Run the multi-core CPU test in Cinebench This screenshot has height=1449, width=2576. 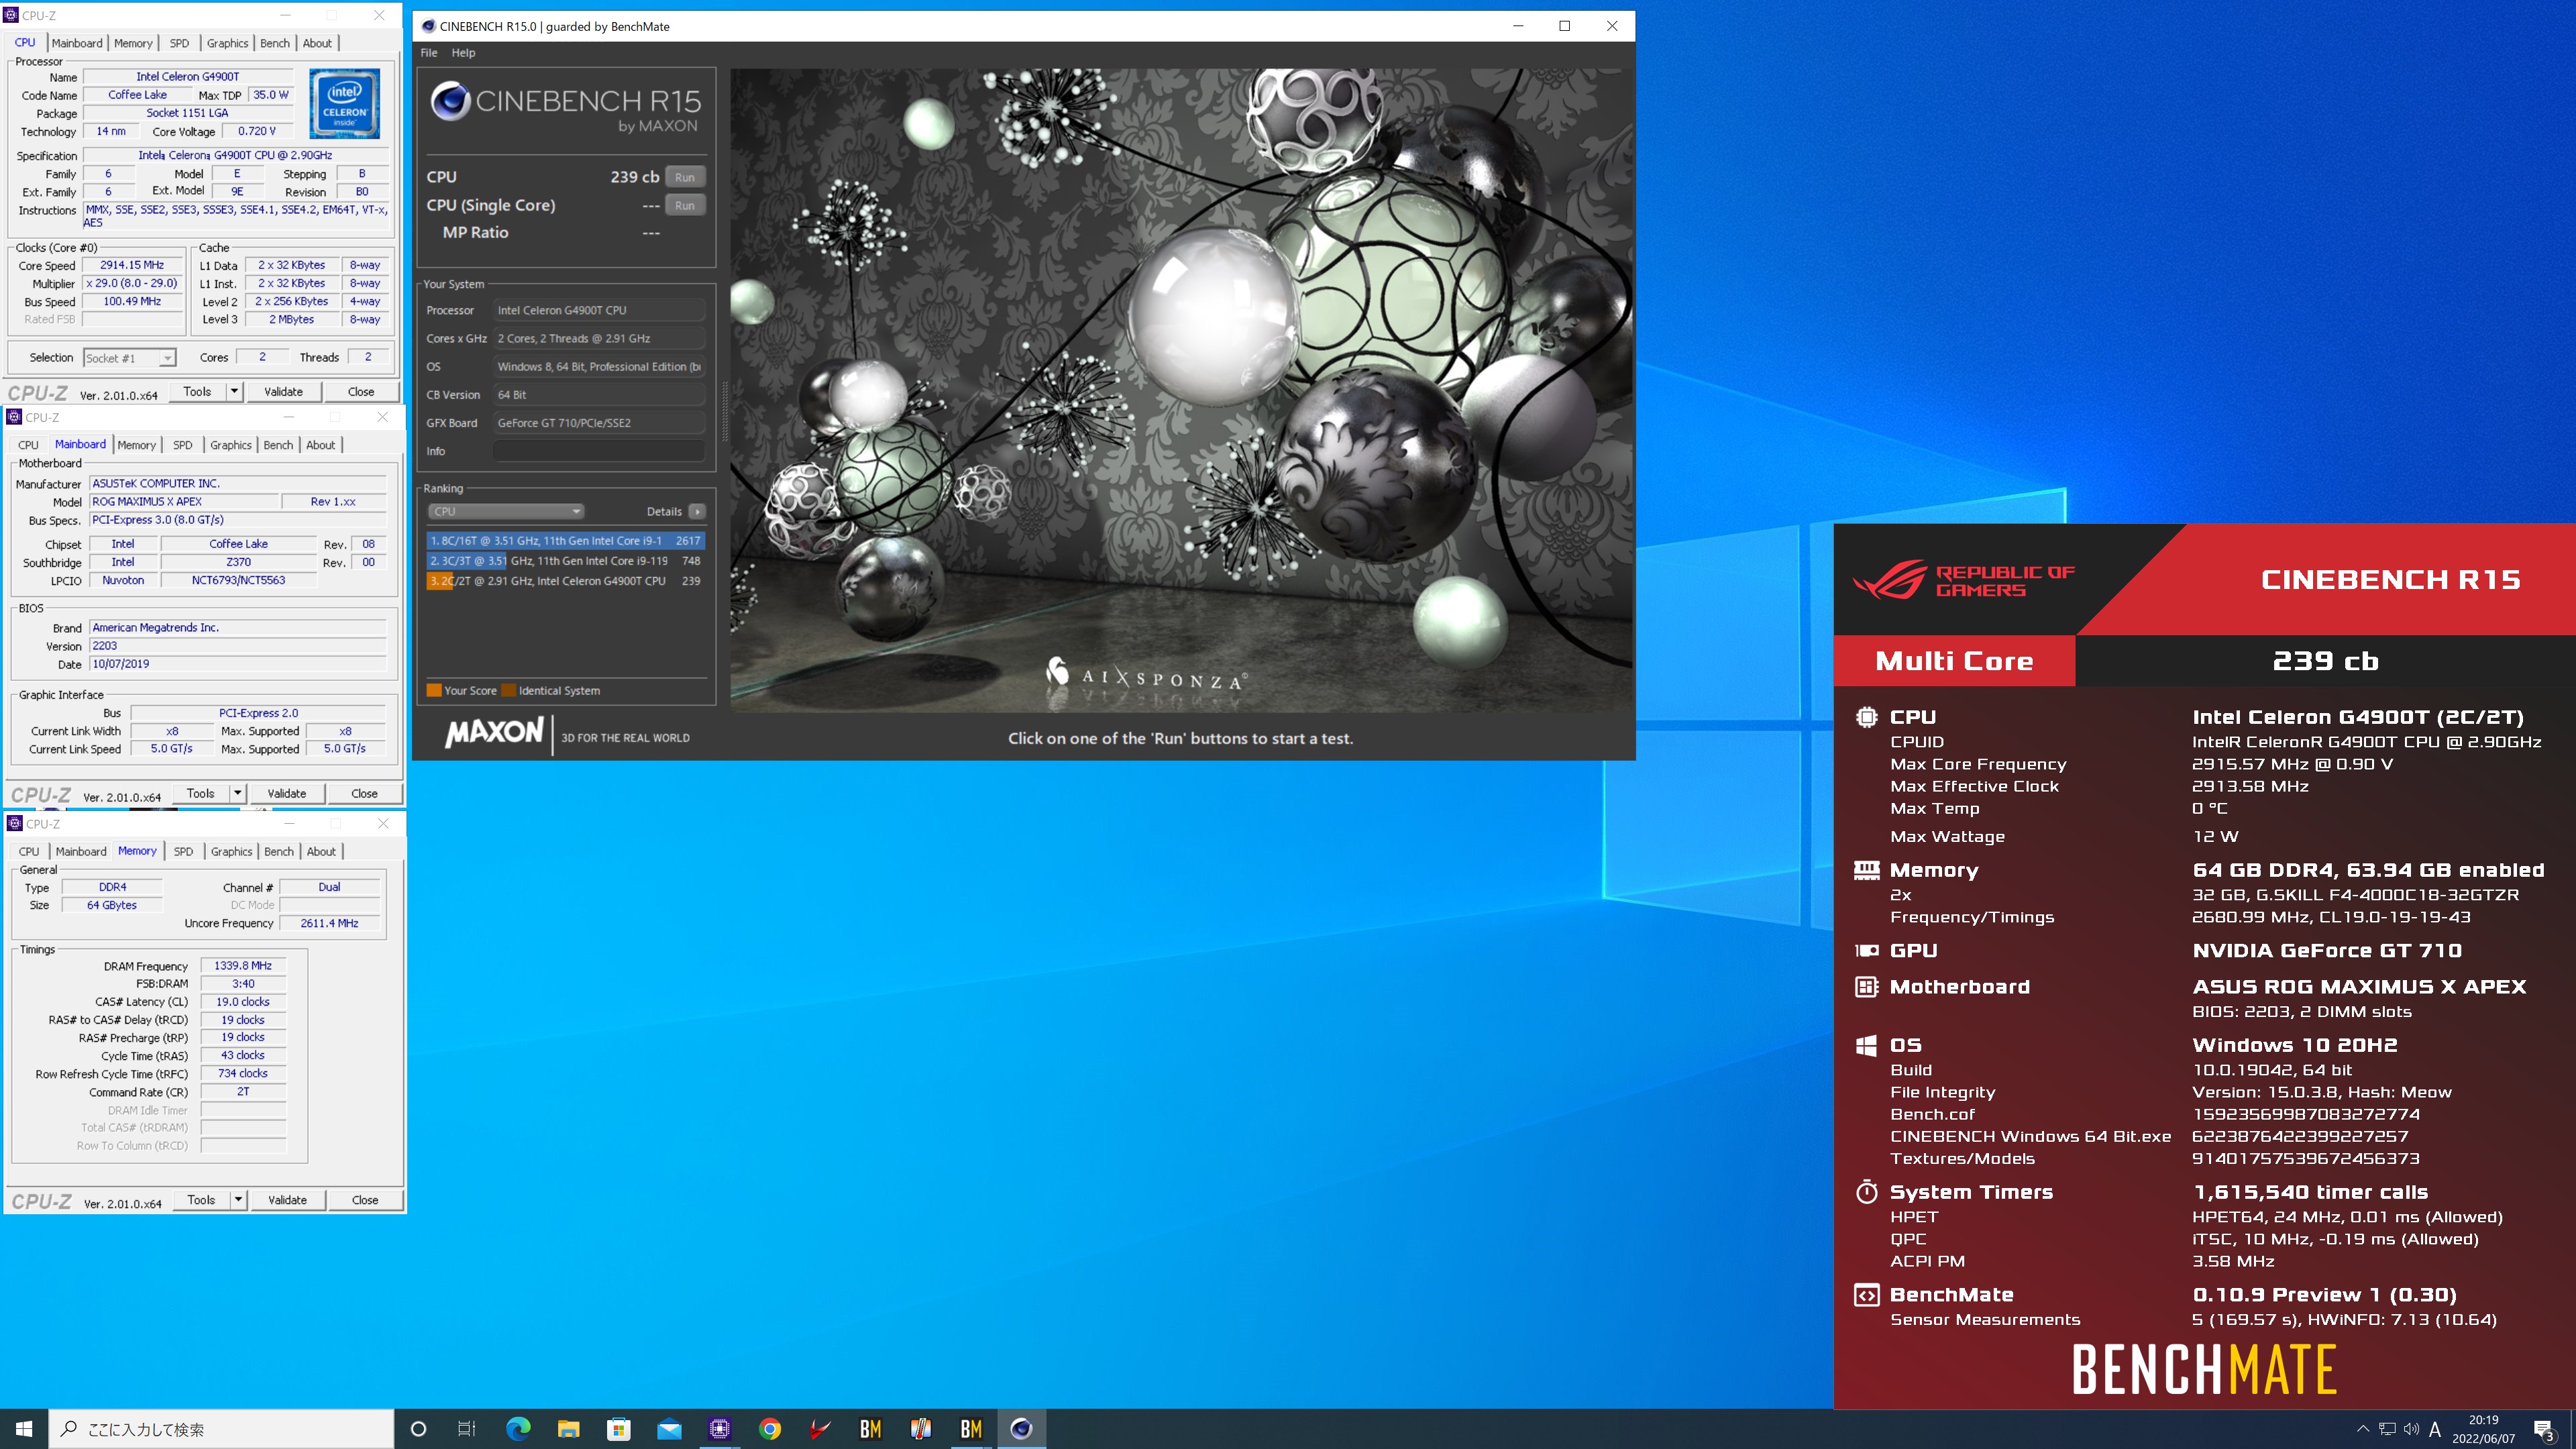point(685,177)
